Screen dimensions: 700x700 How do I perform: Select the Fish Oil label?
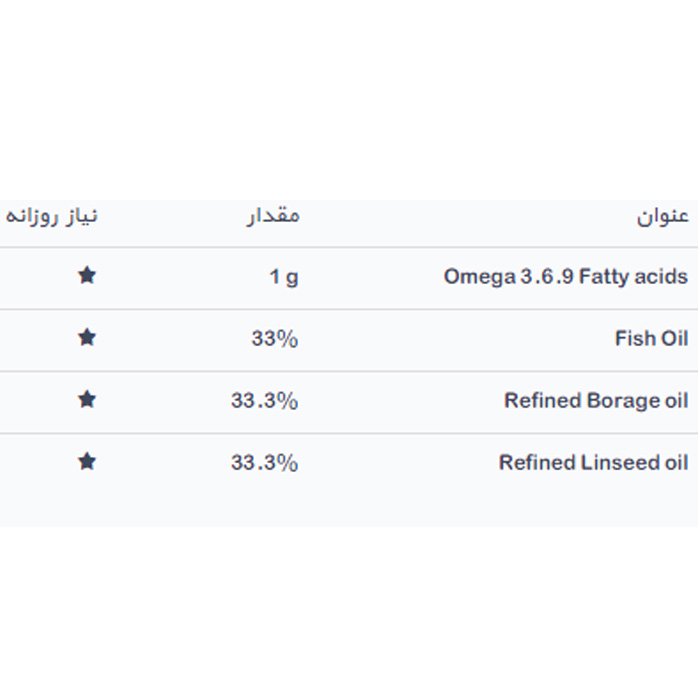651,339
